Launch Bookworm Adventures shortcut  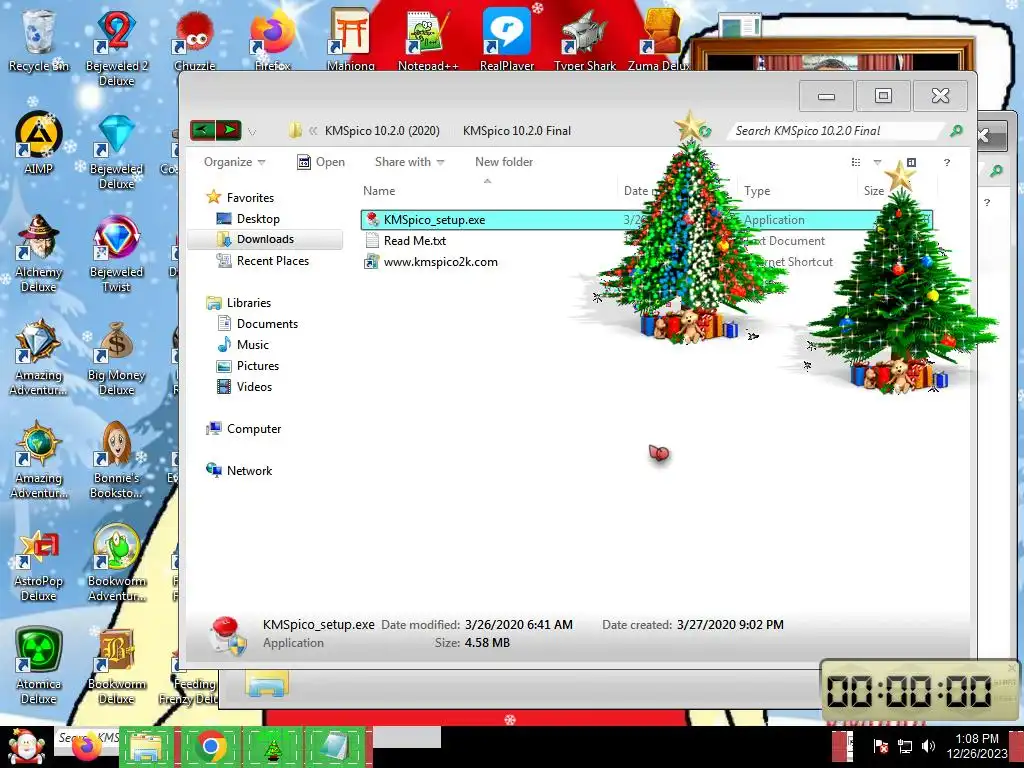point(116,563)
